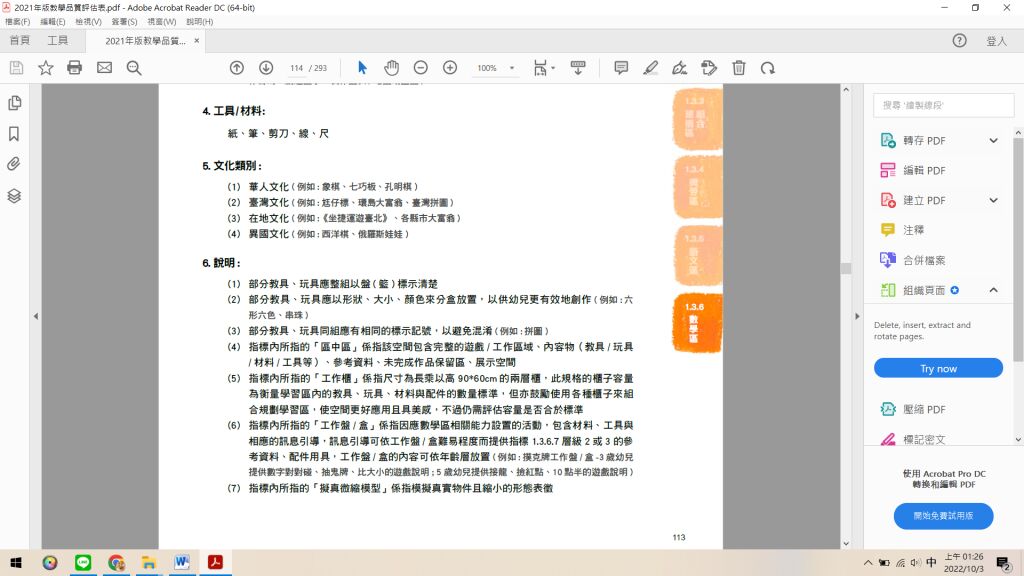
Task: Collapse the 組織頁面 section
Action: [x=993, y=290]
